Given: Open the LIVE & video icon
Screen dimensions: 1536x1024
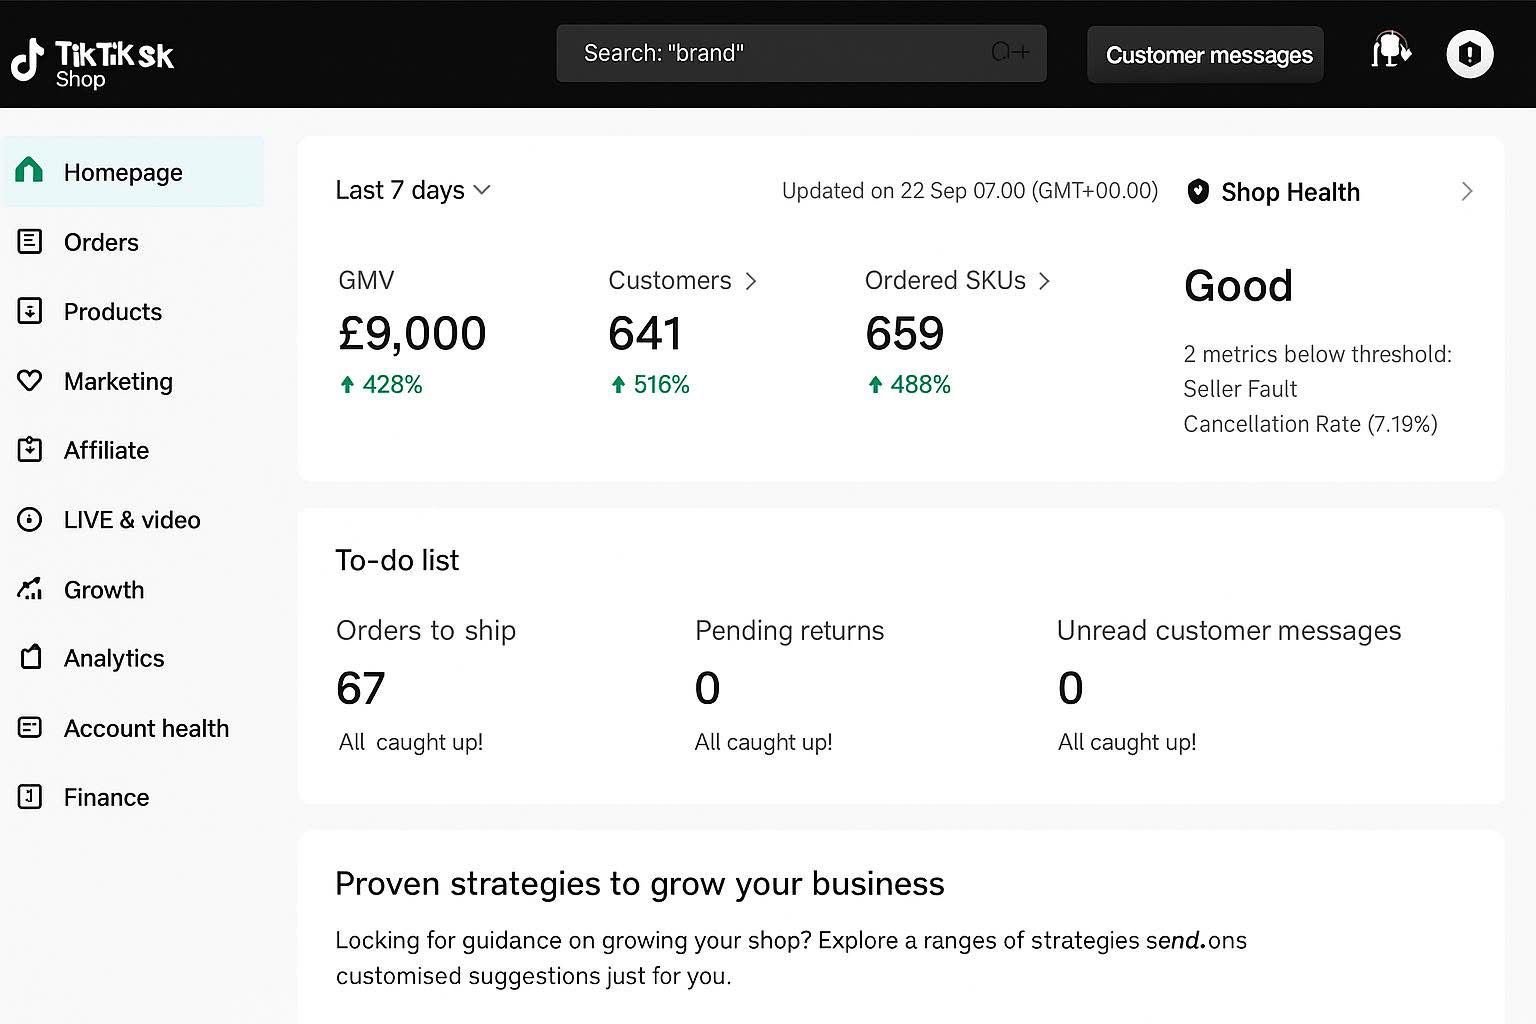Looking at the screenshot, I should coord(30,520).
